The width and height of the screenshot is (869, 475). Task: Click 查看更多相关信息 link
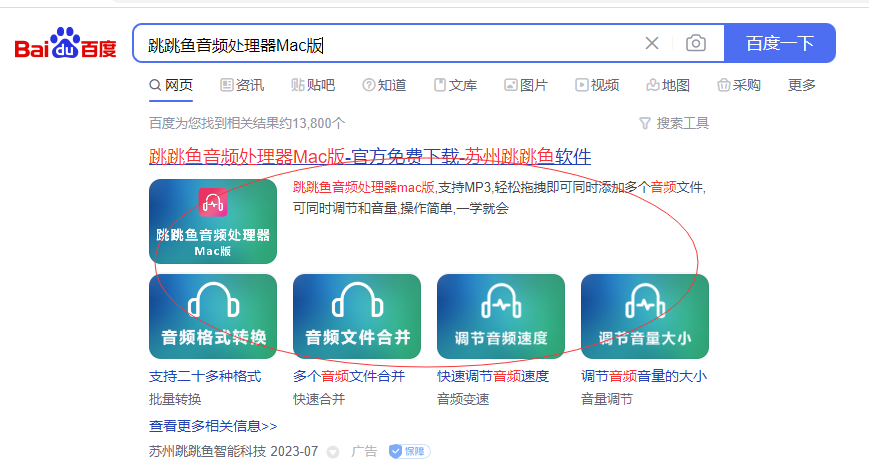point(213,425)
